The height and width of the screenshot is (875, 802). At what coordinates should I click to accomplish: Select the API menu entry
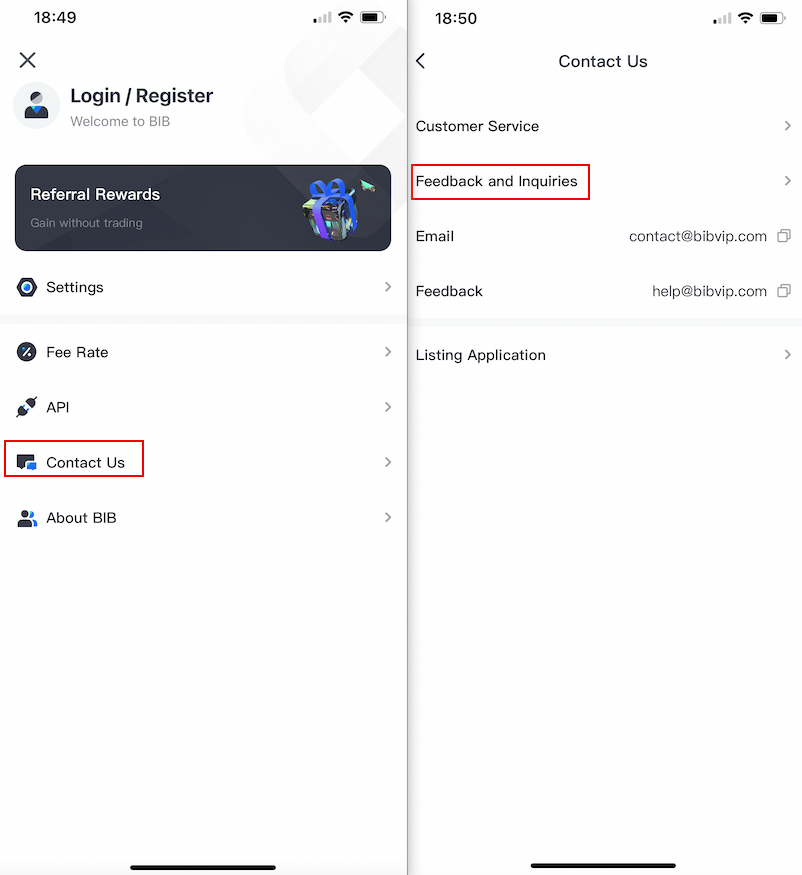pos(203,407)
